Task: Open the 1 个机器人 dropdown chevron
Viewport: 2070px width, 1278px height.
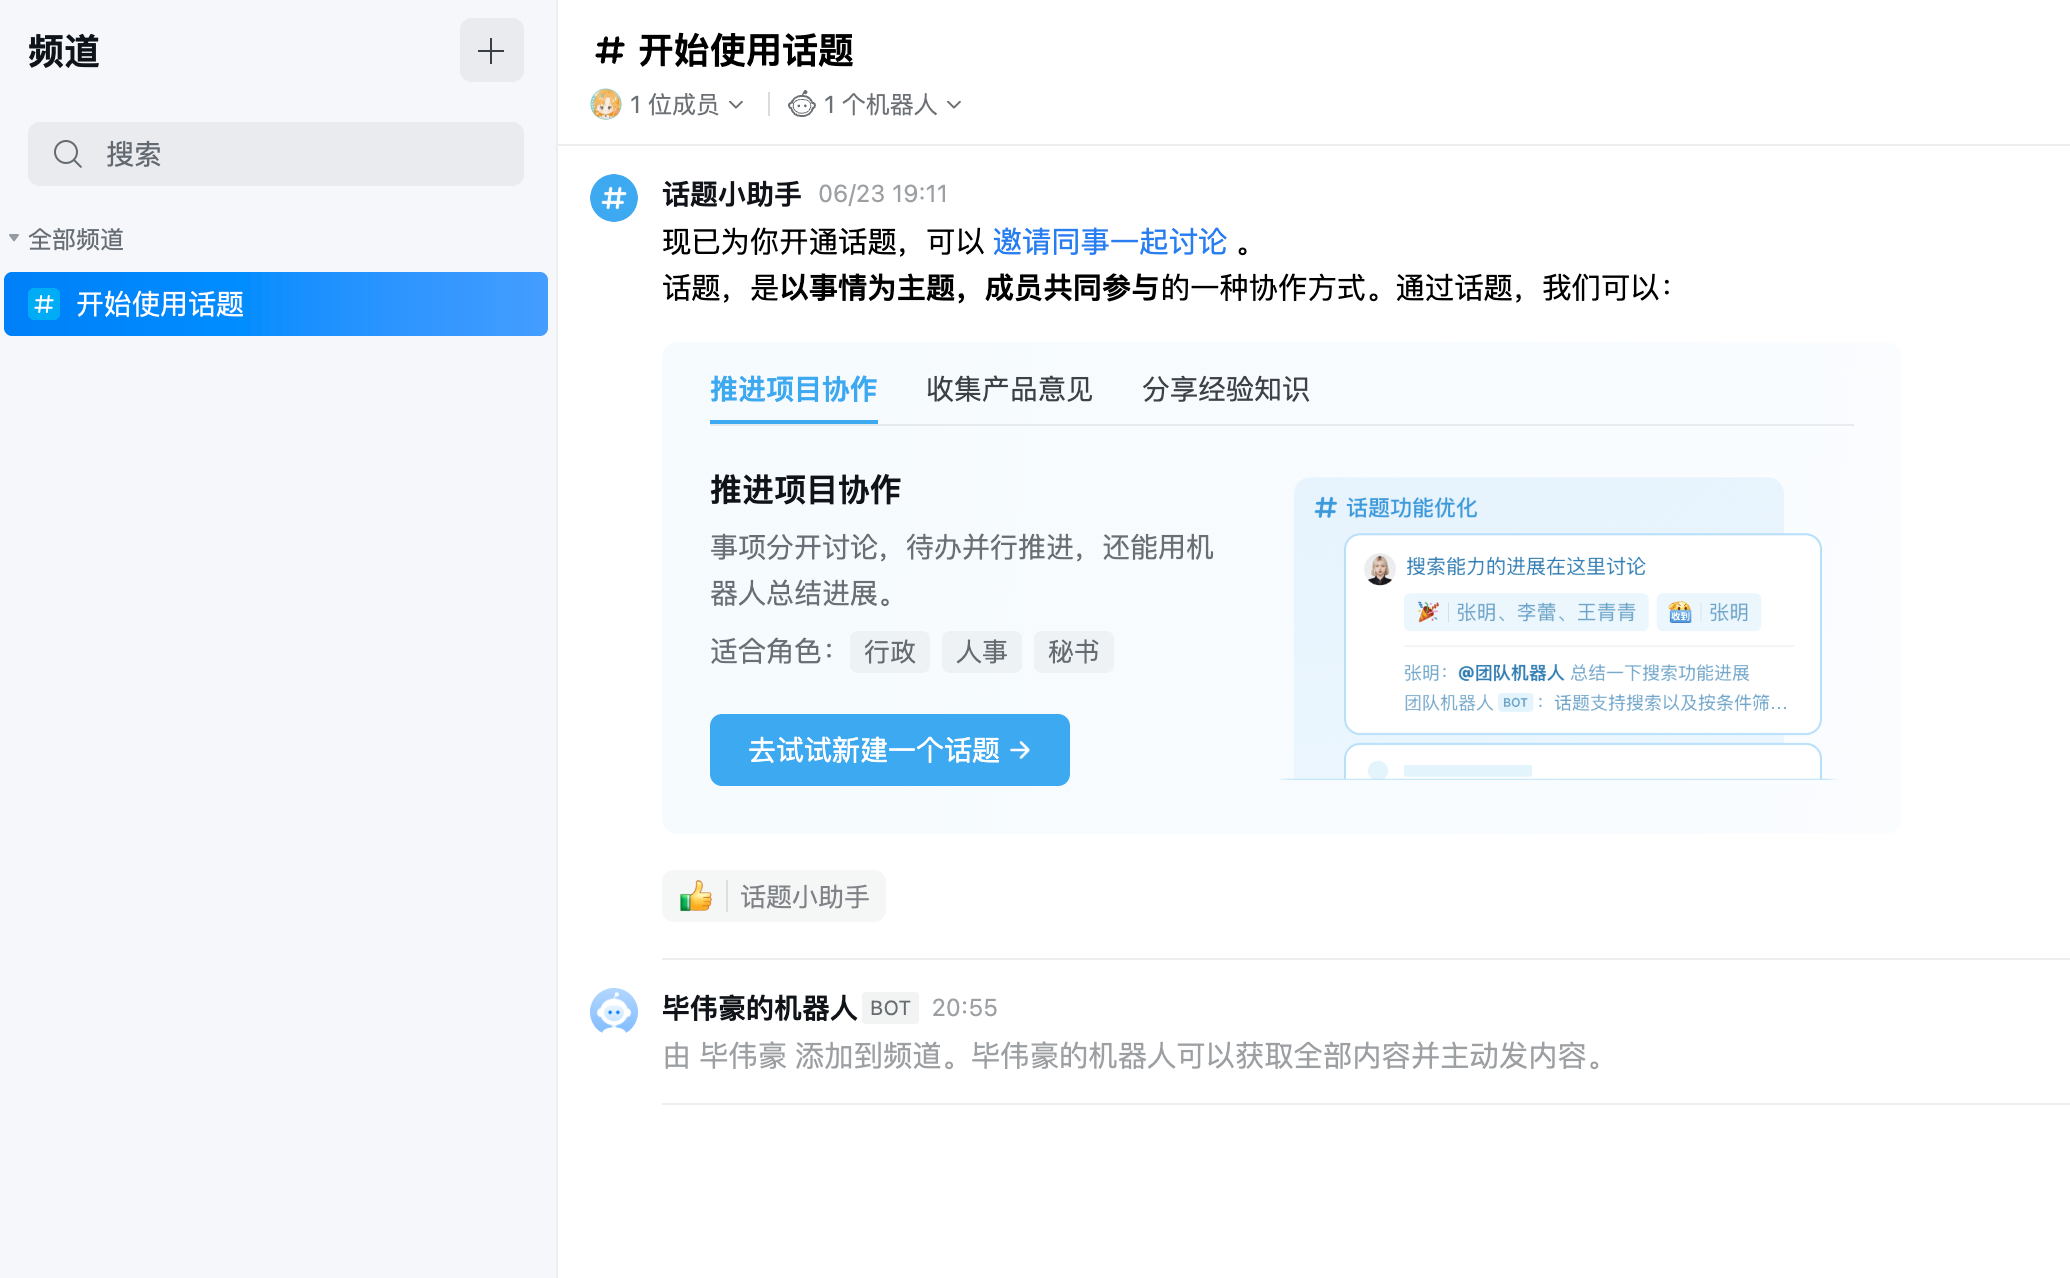Action: (x=954, y=105)
